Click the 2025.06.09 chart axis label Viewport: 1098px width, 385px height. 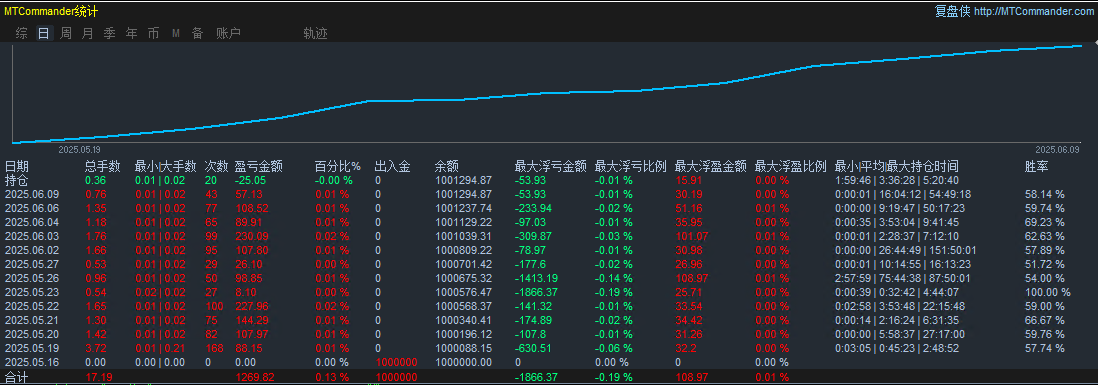(x=1057, y=149)
